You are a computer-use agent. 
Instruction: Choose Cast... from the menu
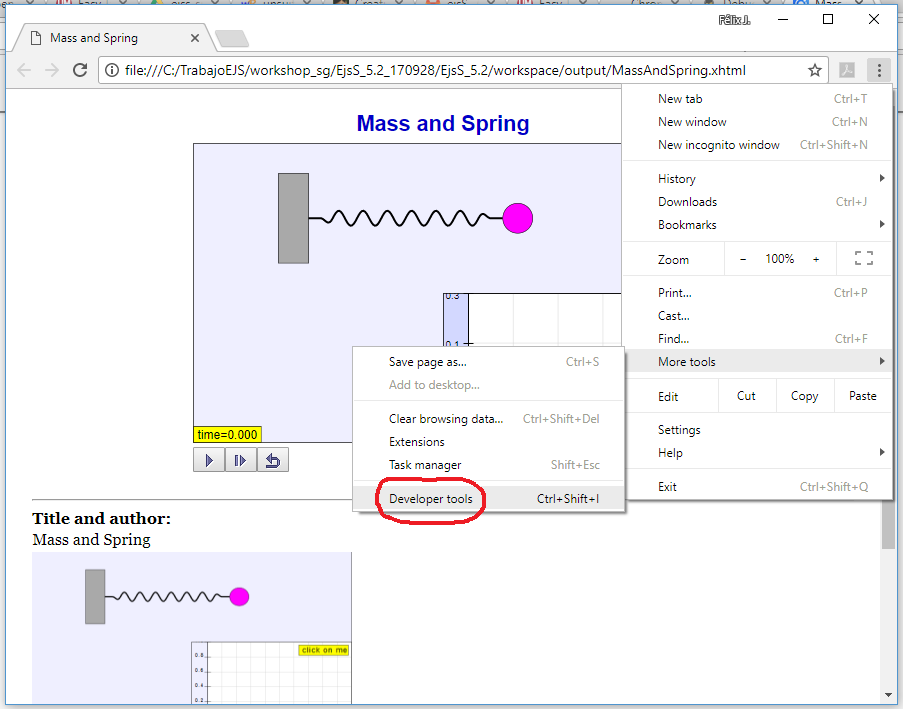[757, 316]
